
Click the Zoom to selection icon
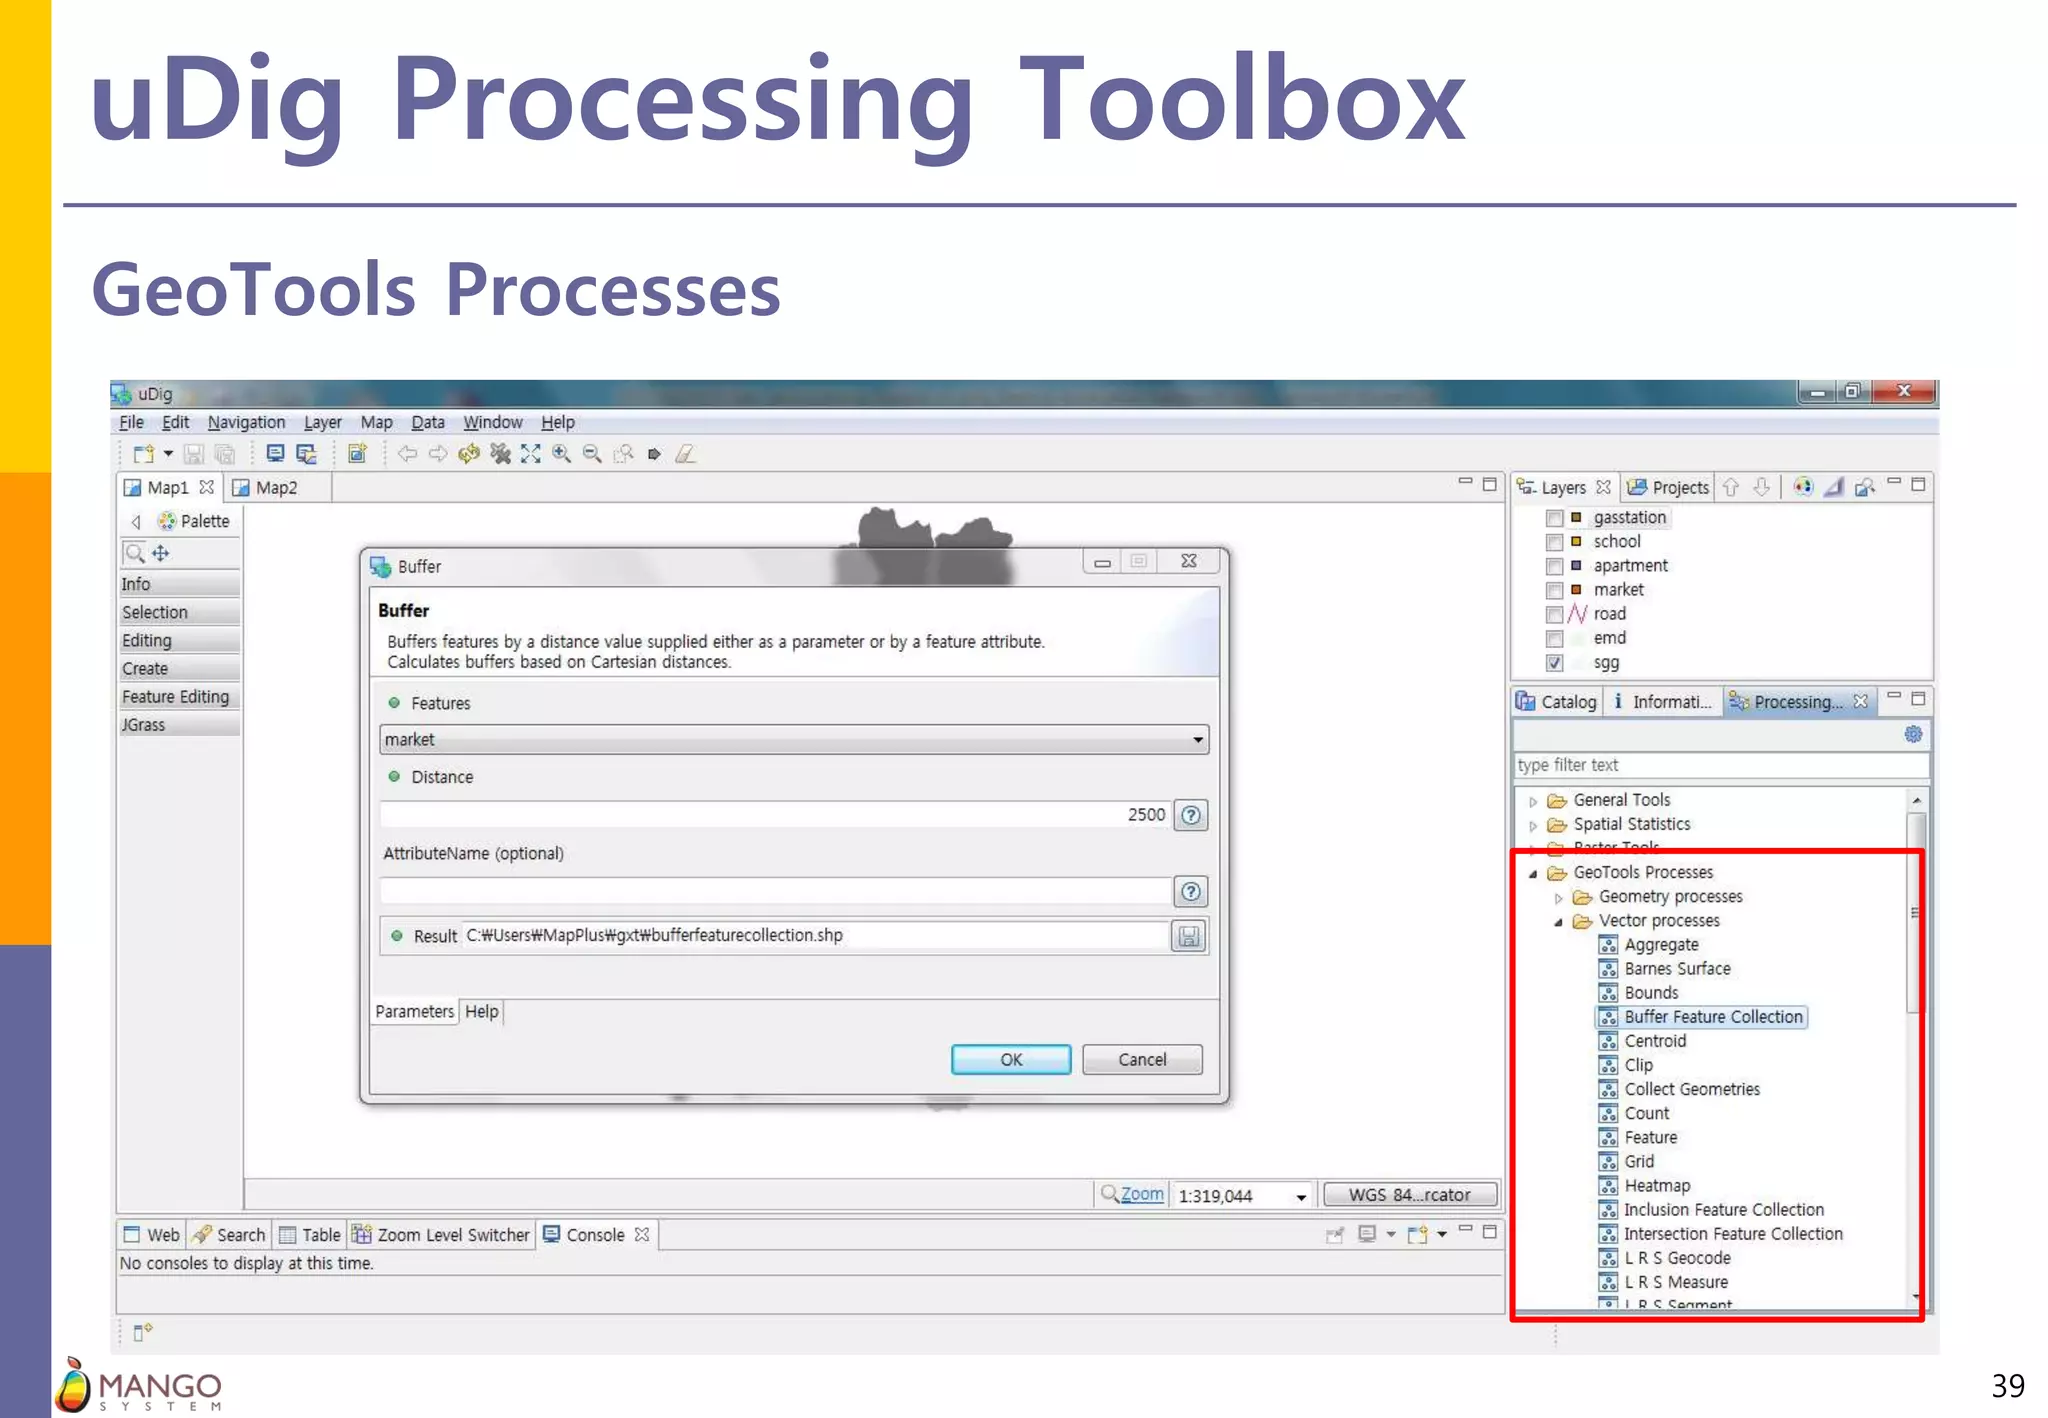pos(624,454)
